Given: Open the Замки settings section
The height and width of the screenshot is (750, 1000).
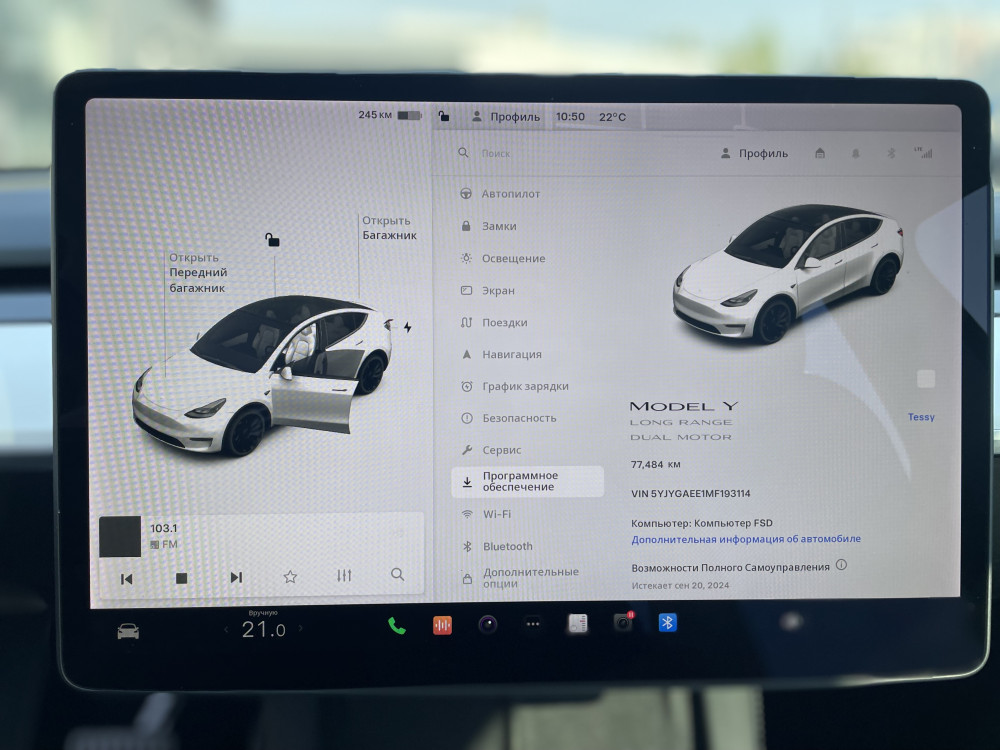Looking at the screenshot, I should pos(489,226).
